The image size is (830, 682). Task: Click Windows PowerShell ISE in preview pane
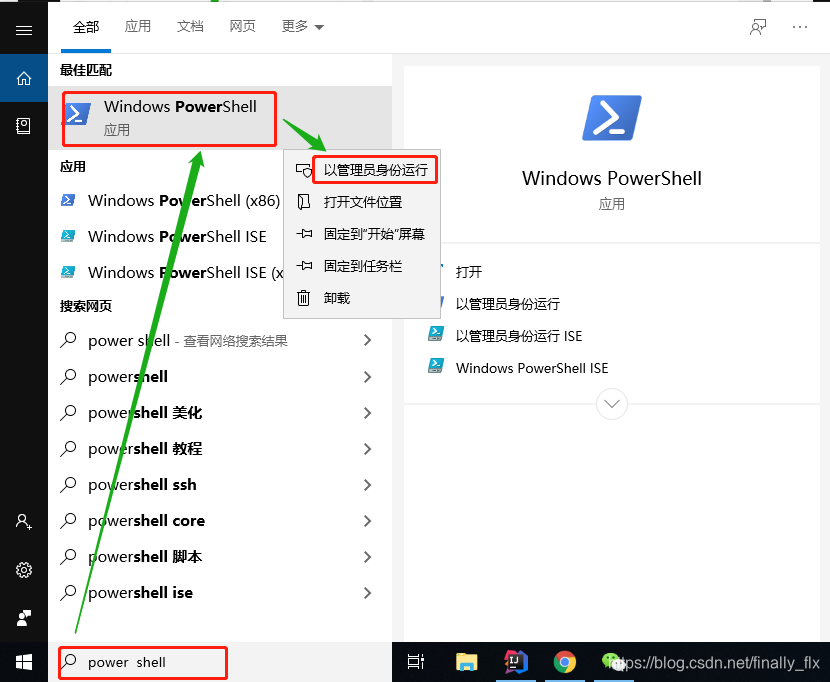tap(532, 368)
